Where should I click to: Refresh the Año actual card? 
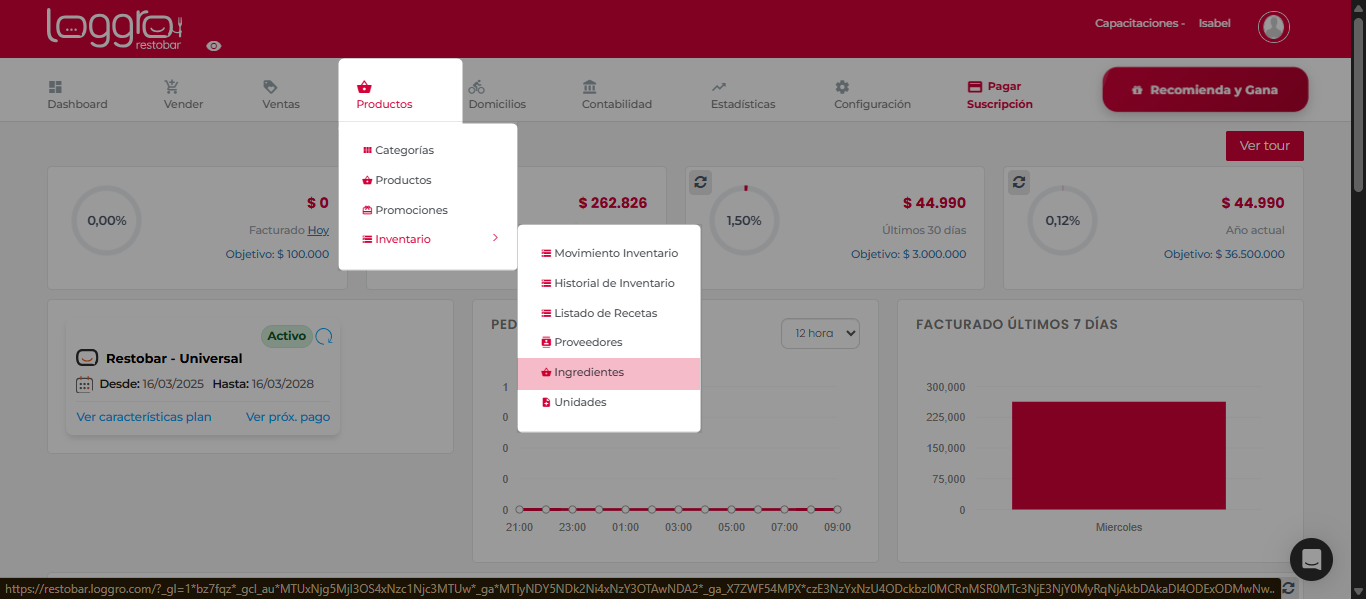pos(1019,182)
